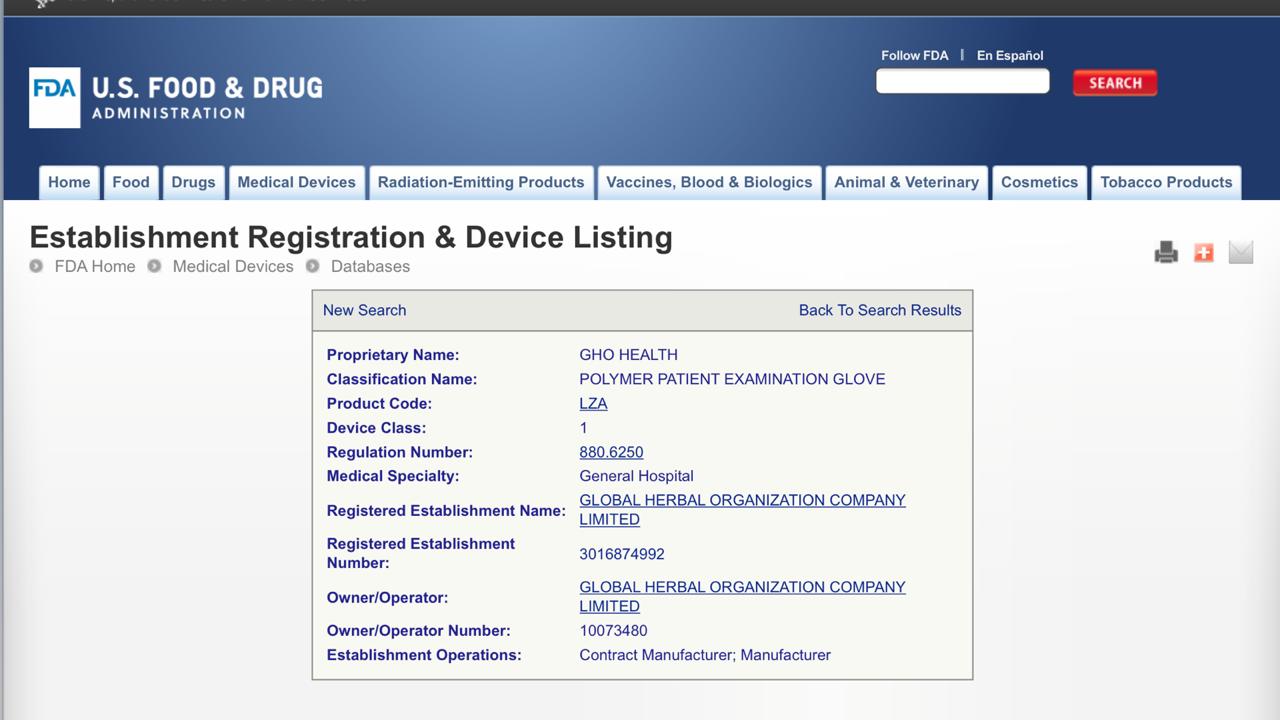Open the Drugs tab

pos(193,182)
